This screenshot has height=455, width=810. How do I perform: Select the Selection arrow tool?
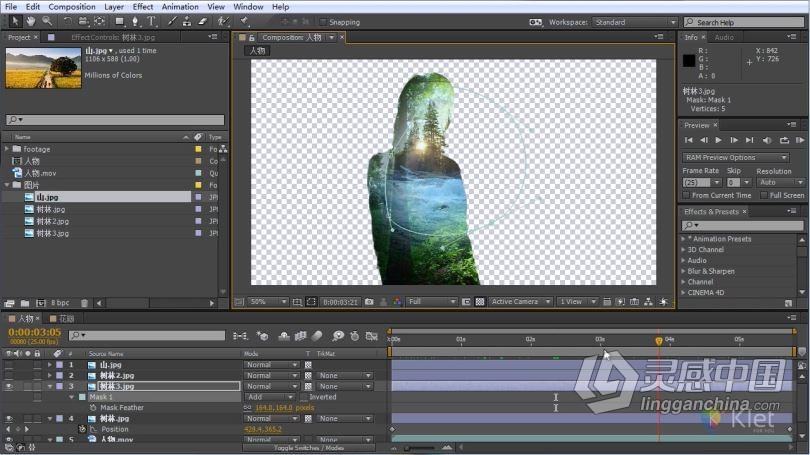14,21
